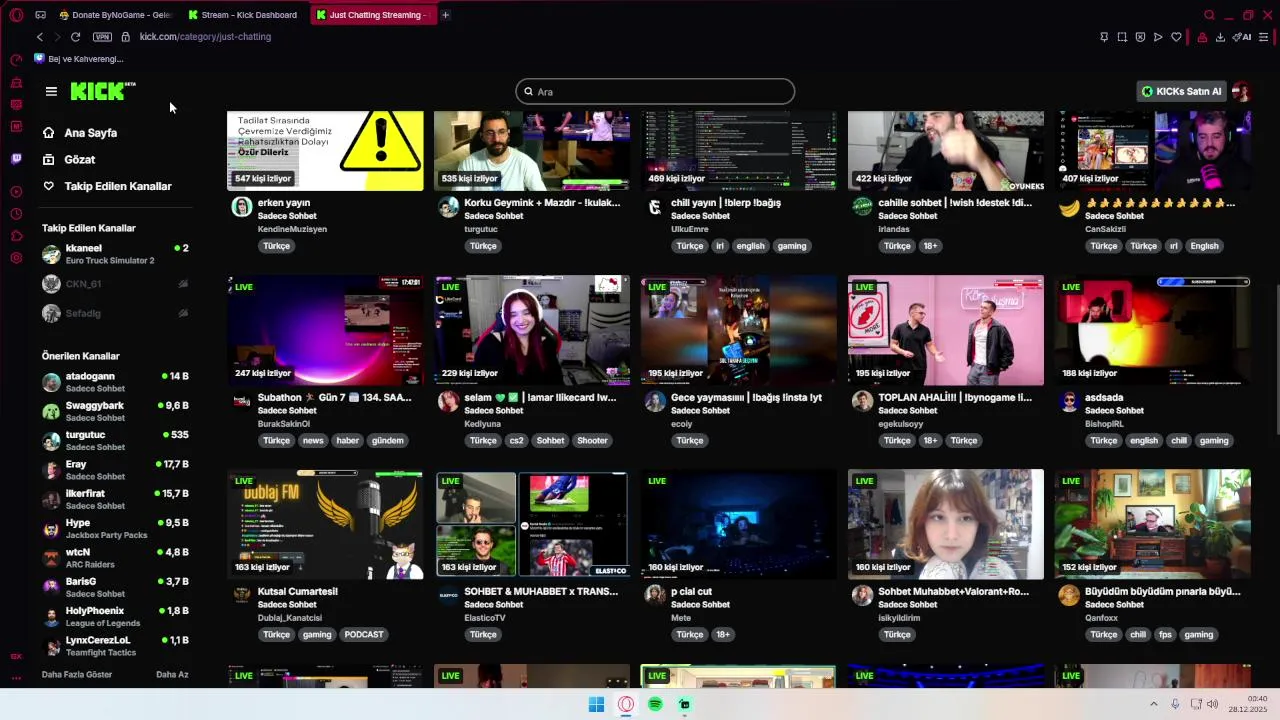Viewport: 1280px width, 720px height.
Task: Open the Dublaj FM Kutsal Cumartesi thumbnail
Action: click(325, 525)
